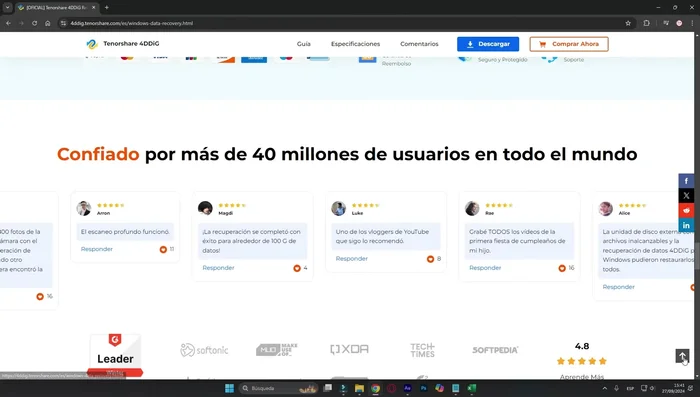Click Responder under Luke's review

coord(351,259)
